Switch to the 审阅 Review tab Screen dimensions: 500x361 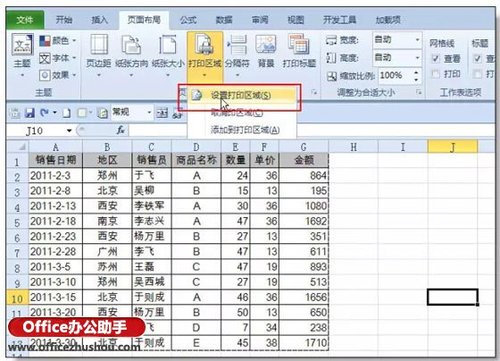click(260, 20)
